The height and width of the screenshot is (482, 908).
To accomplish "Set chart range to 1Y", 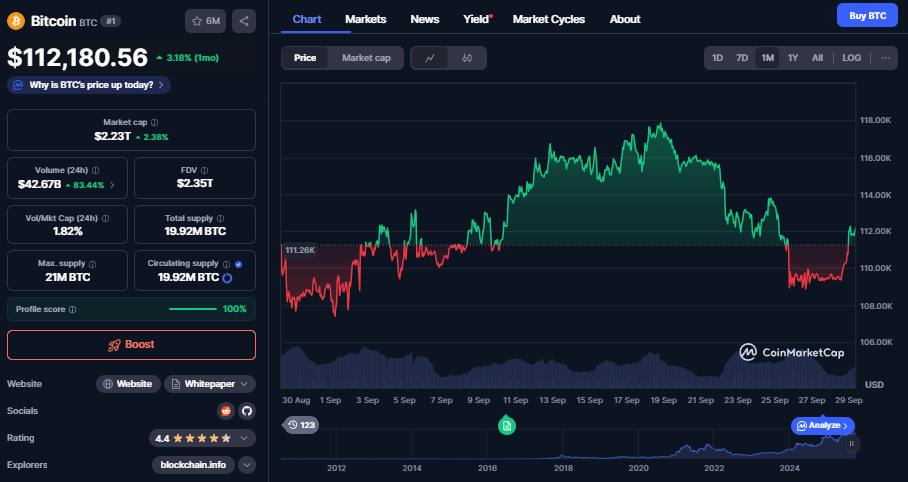I will (x=793, y=58).
